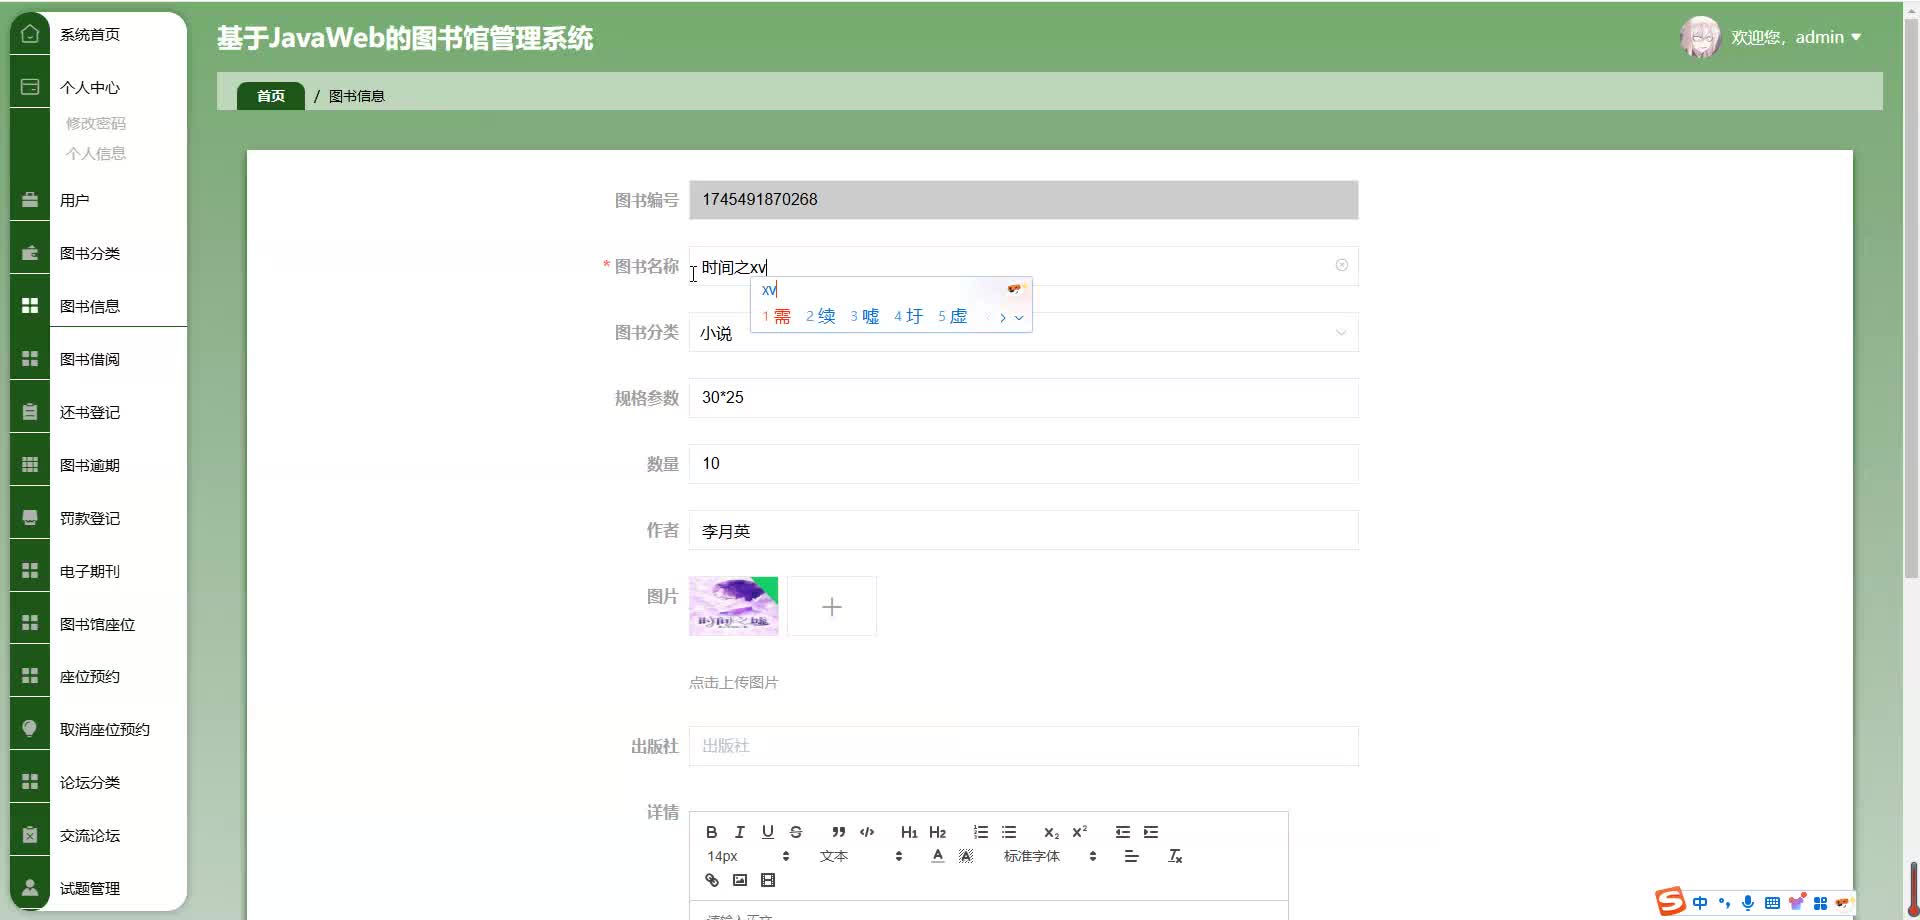Insert a hyperlink using the editor toolbar
1920x920 pixels.
click(712, 880)
